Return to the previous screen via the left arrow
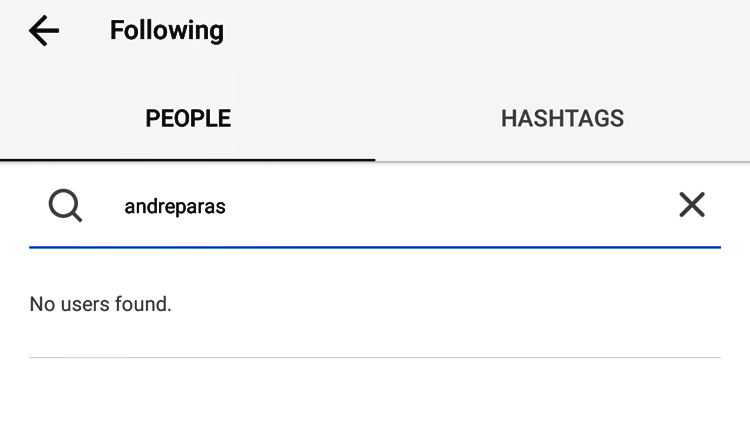 [x=44, y=31]
